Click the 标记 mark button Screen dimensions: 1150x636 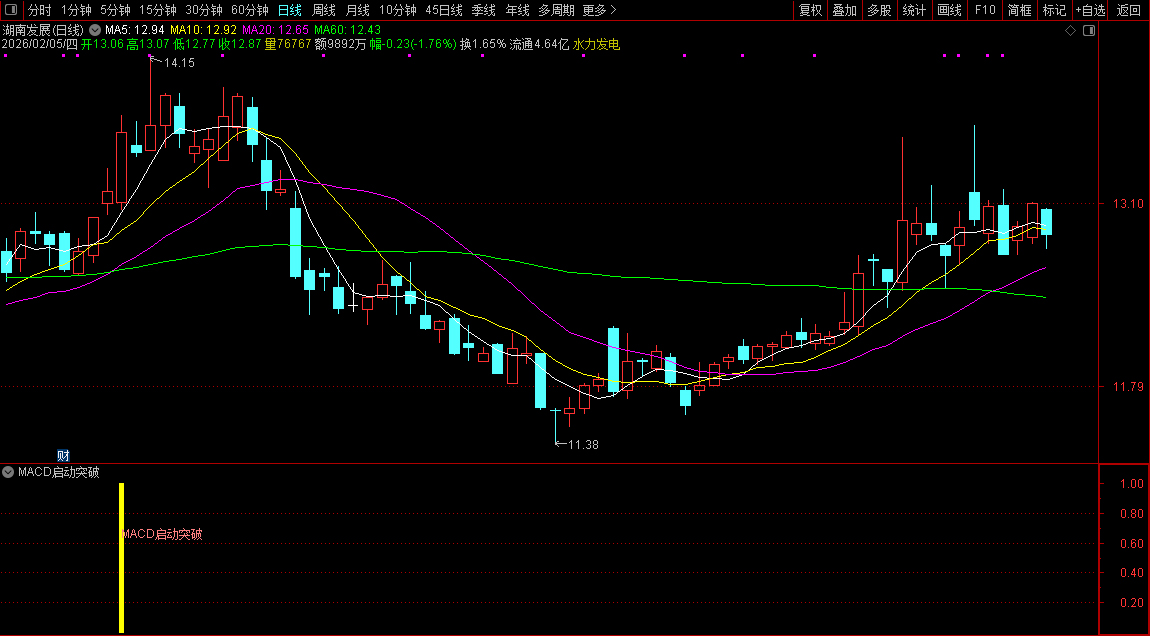[1054, 10]
